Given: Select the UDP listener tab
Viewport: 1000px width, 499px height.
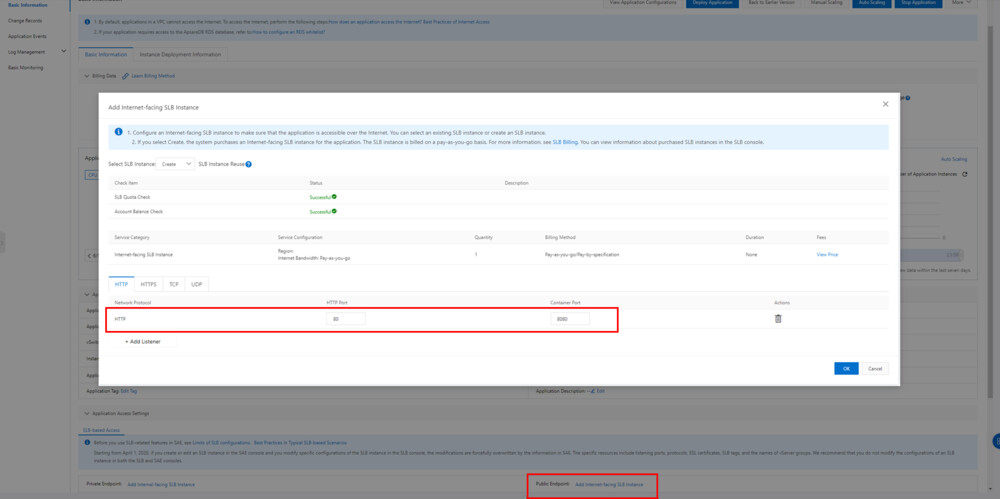Looking at the screenshot, I should (x=196, y=285).
